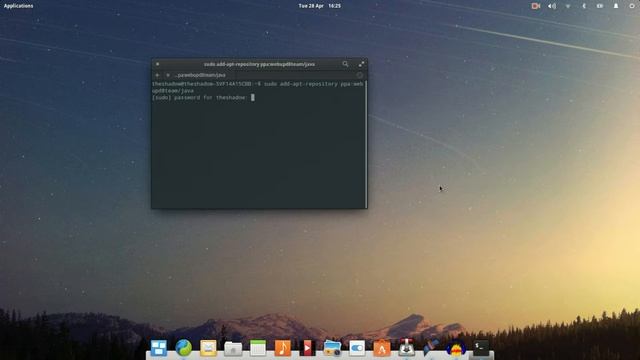Close the ppa:webupd8team/java terminal tab

[x=168, y=75]
